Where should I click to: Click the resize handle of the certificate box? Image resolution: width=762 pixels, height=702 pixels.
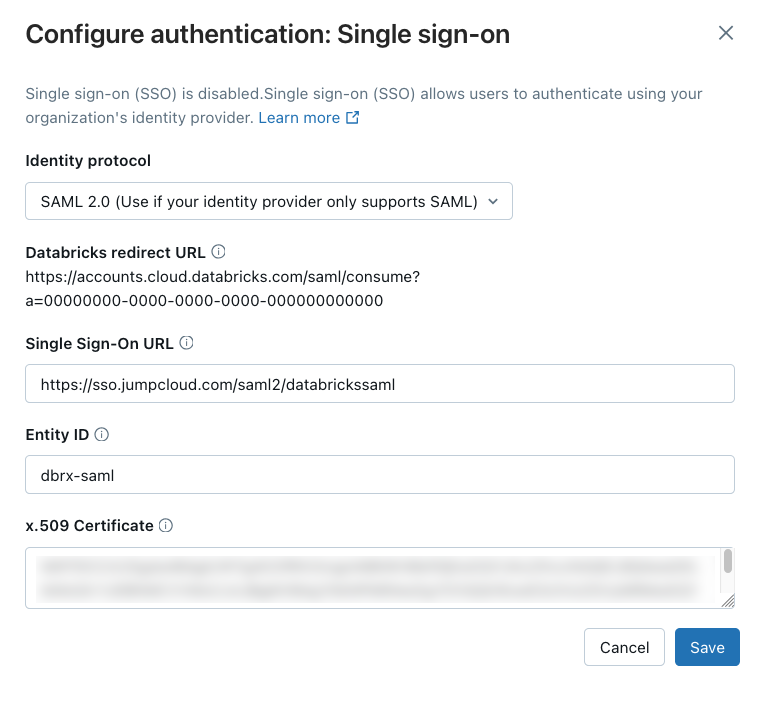[728, 600]
